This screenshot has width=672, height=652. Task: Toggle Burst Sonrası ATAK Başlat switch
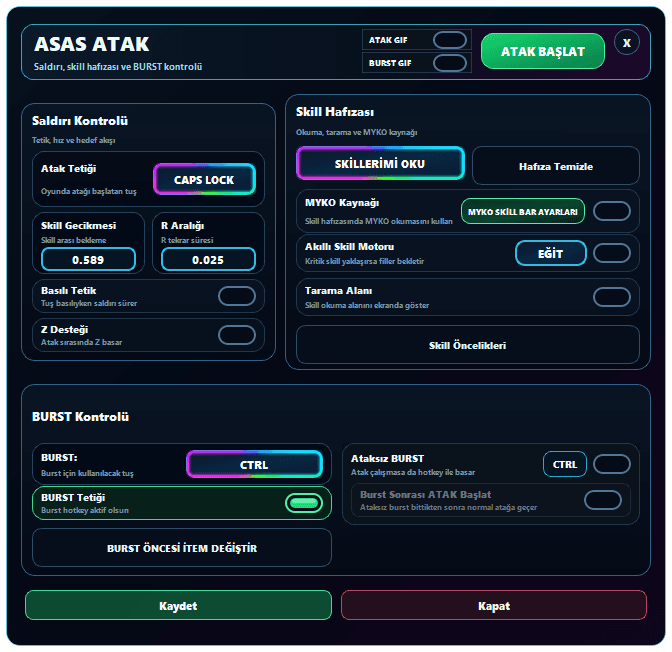pyautogui.click(x=603, y=500)
